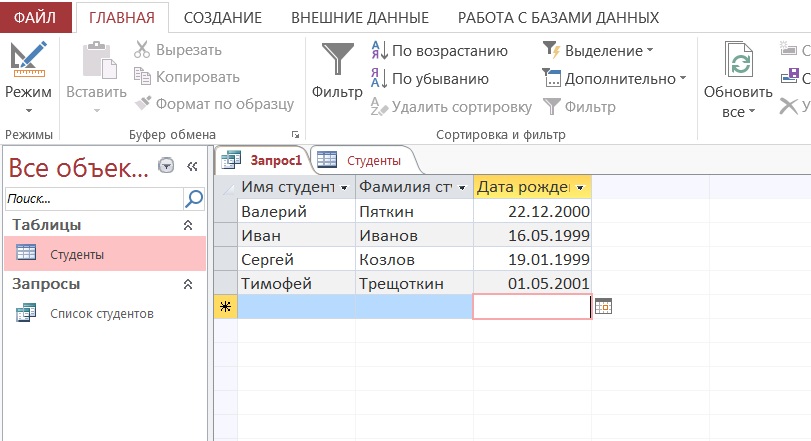Click cell Сергей
This screenshot has height=441, width=811.
296,259
